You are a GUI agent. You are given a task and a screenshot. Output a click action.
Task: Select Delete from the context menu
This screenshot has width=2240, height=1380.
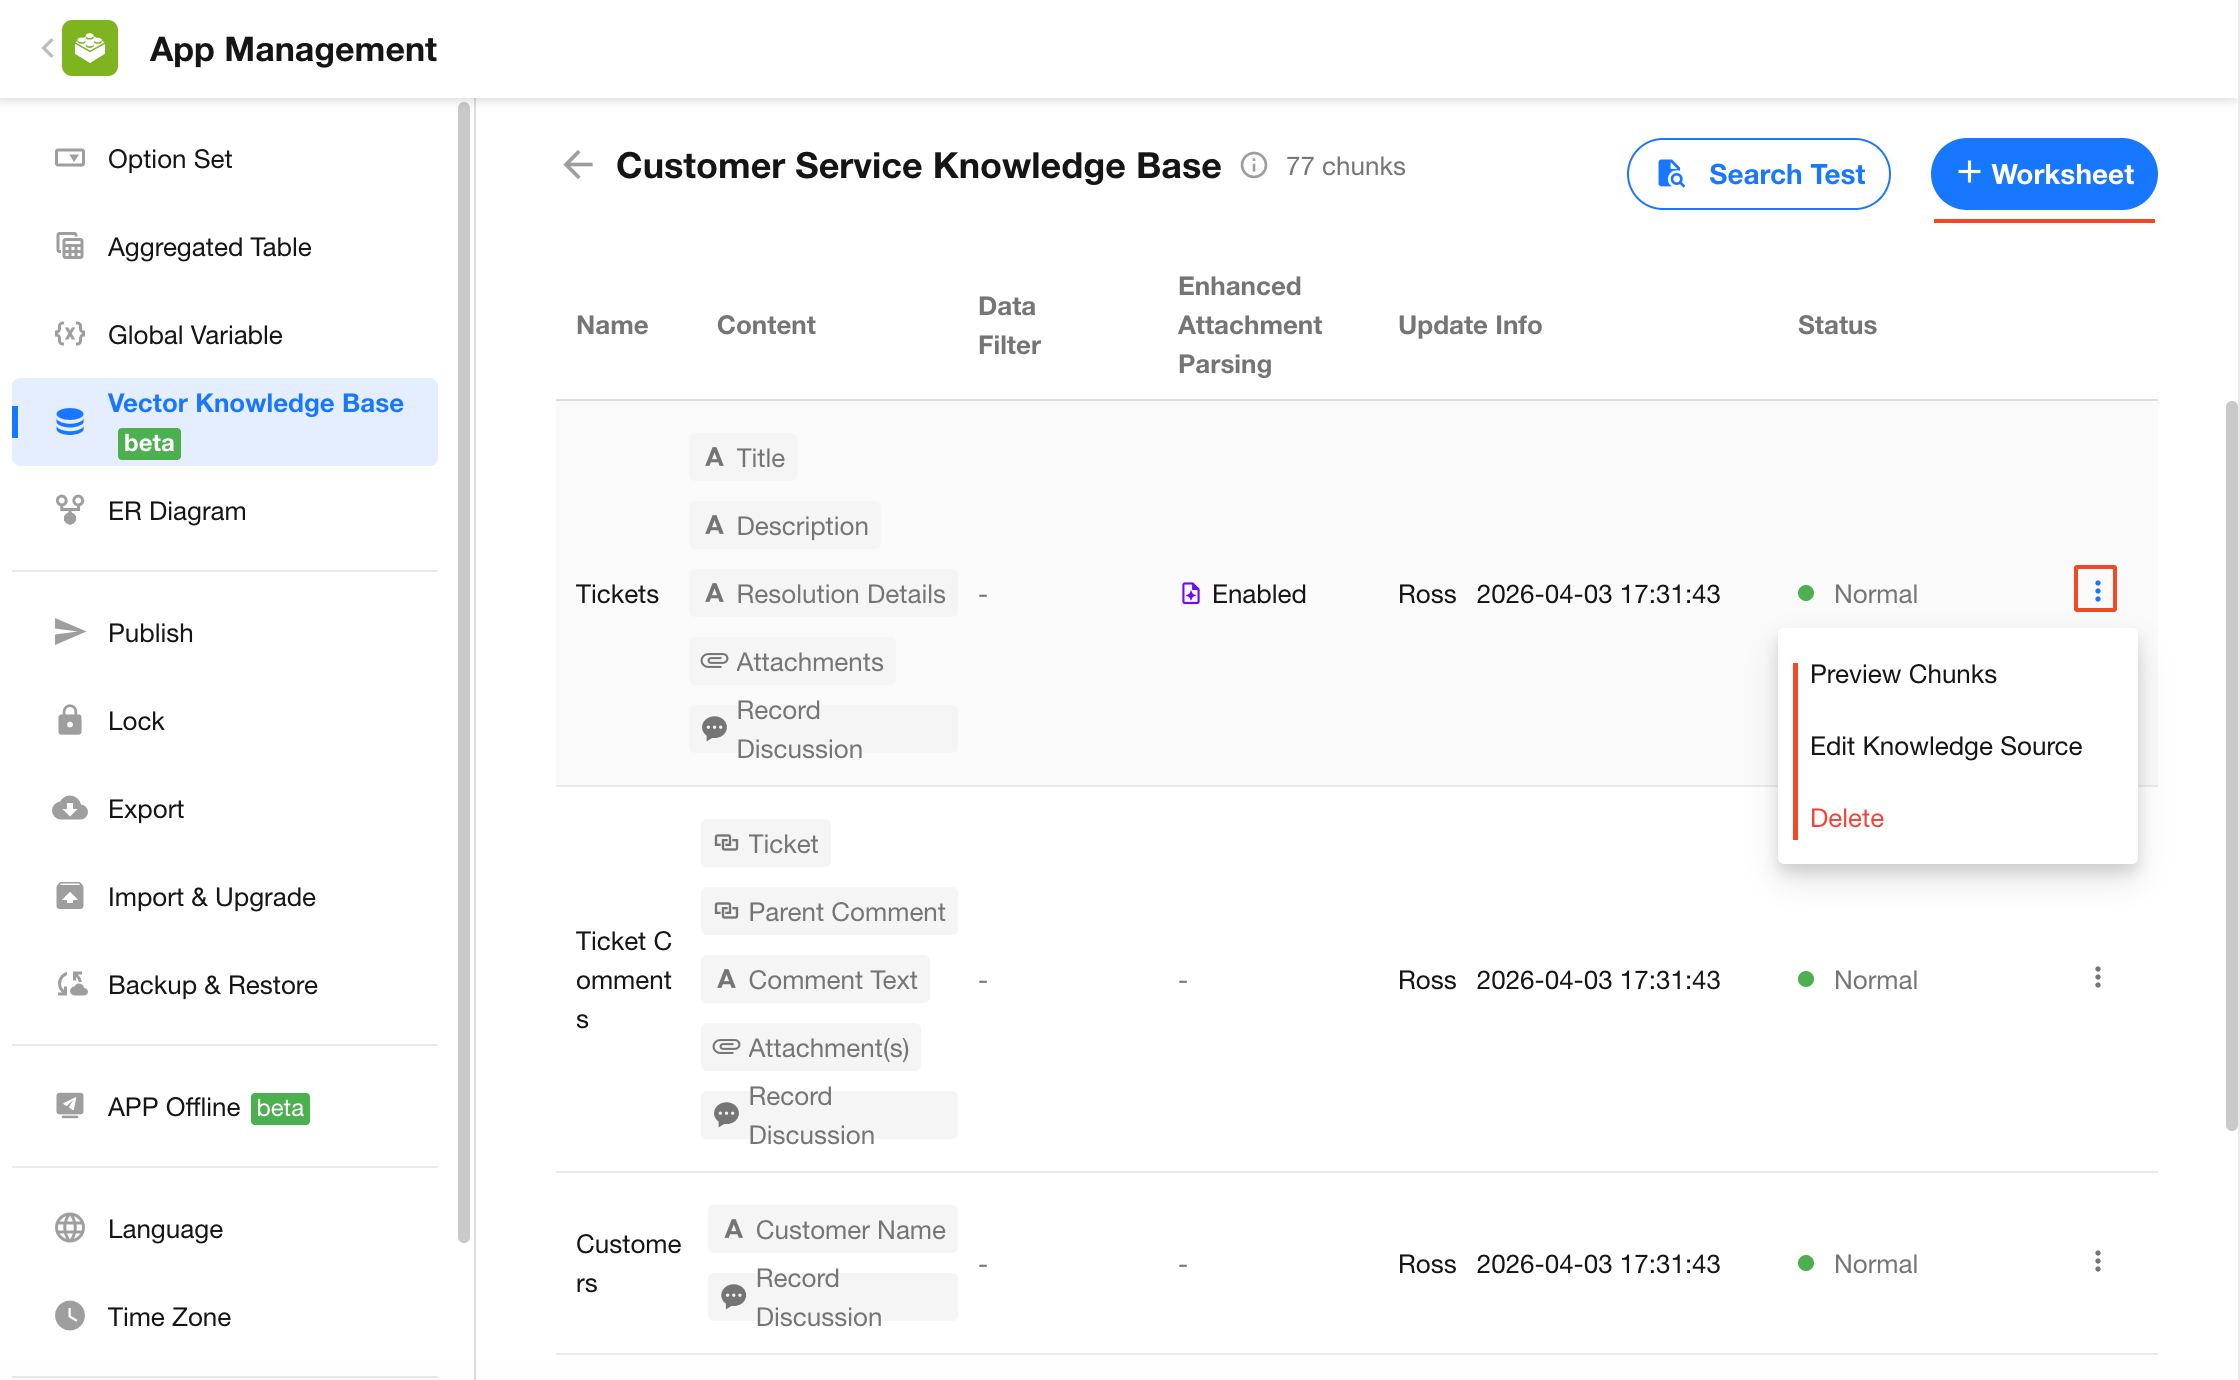coord(1846,818)
